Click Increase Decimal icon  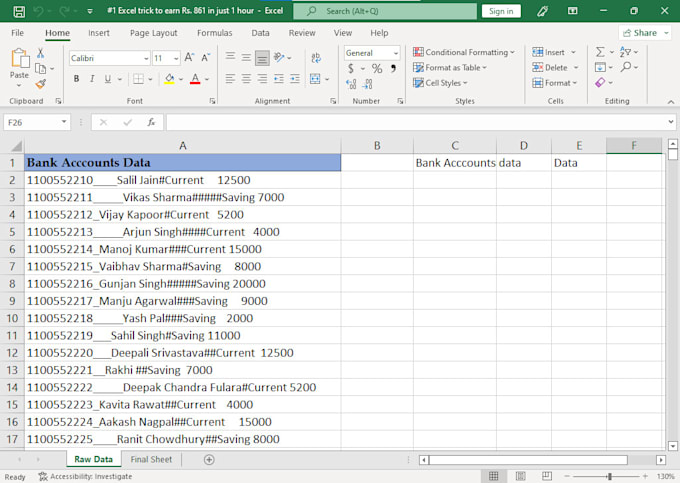tap(351, 84)
